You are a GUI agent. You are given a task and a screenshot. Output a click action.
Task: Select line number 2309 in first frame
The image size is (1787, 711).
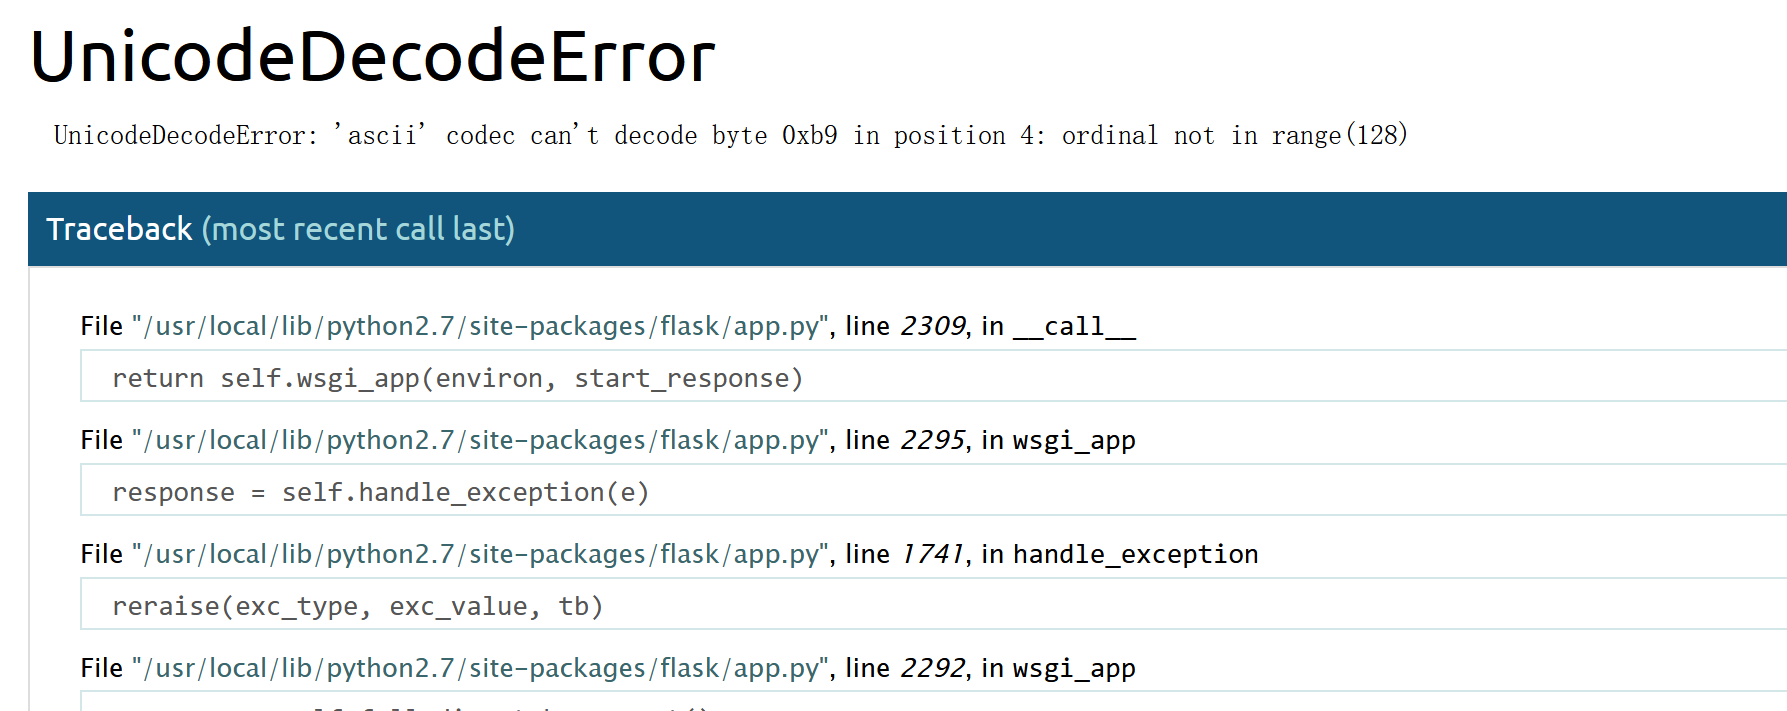933,326
